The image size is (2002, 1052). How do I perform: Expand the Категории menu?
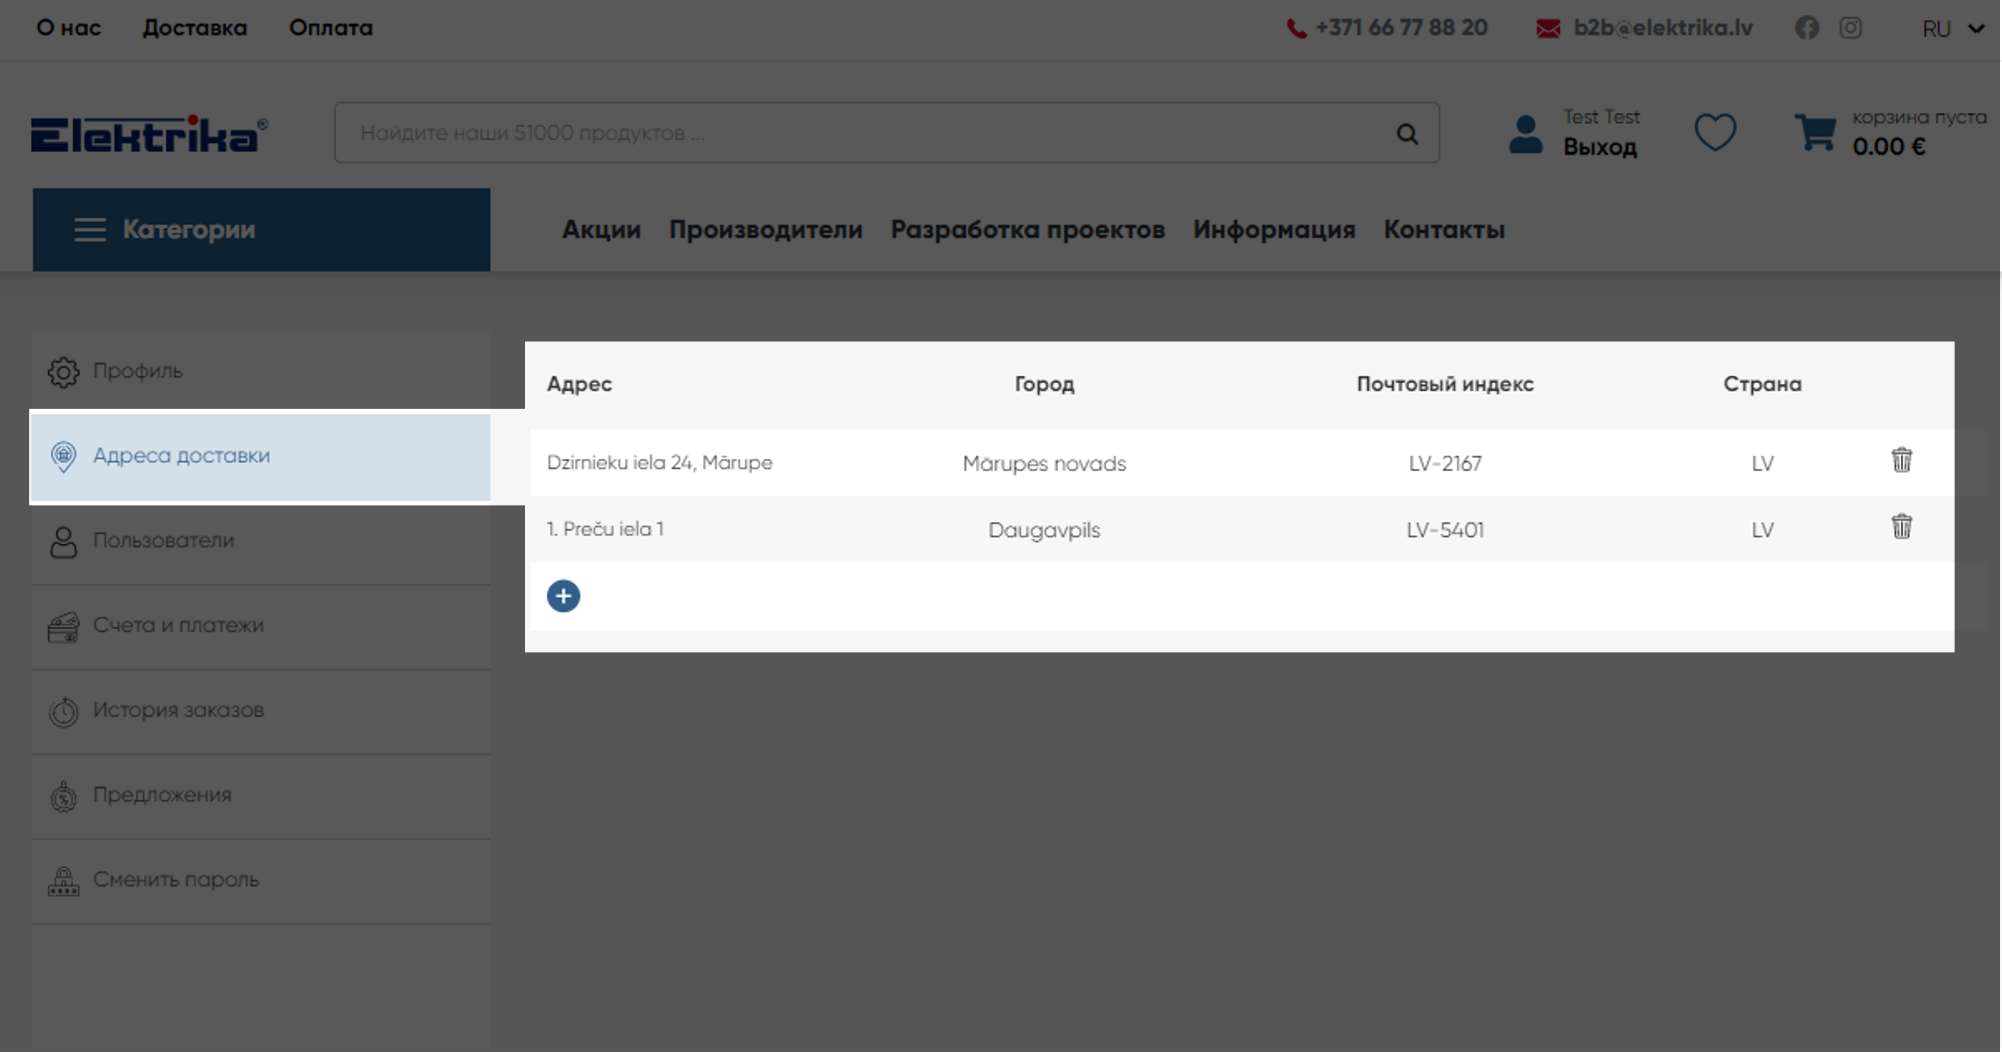(x=261, y=230)
